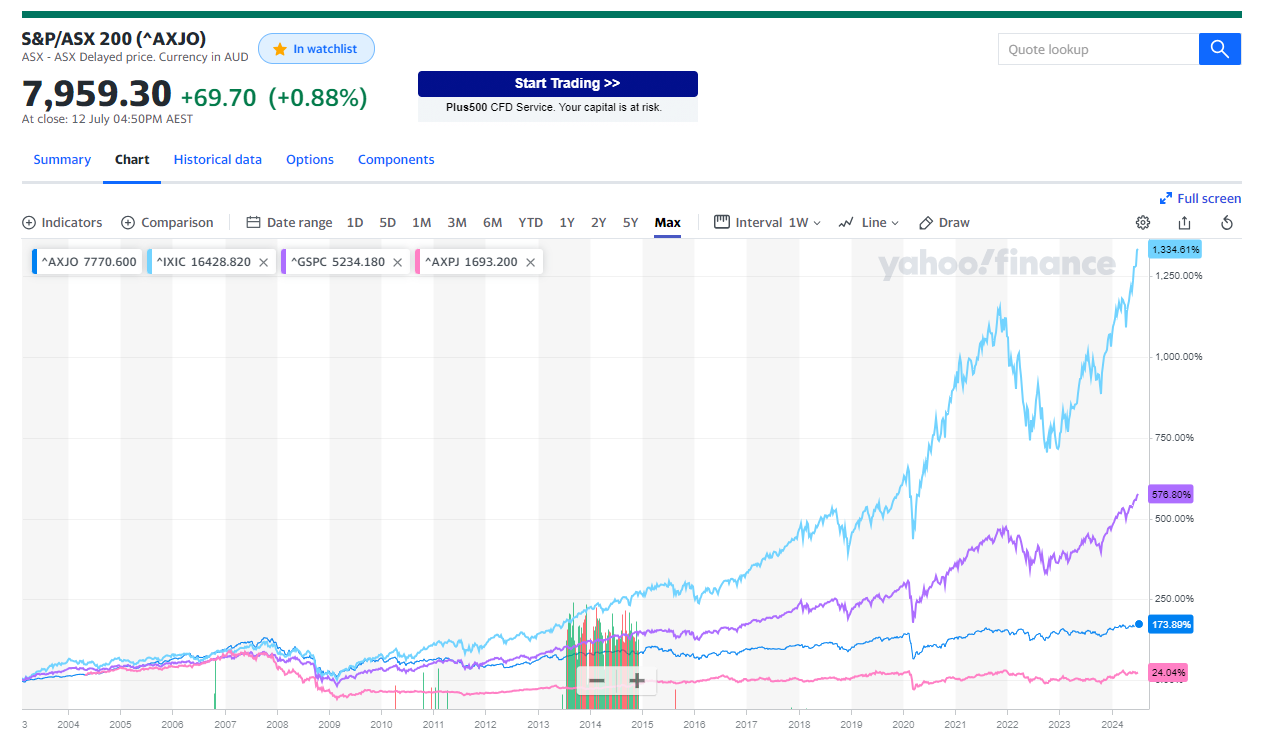Viewport: 1261px width, 744px height.
Task: Expand the Line chart type dropdown
Action: click(x=869, y=223)
